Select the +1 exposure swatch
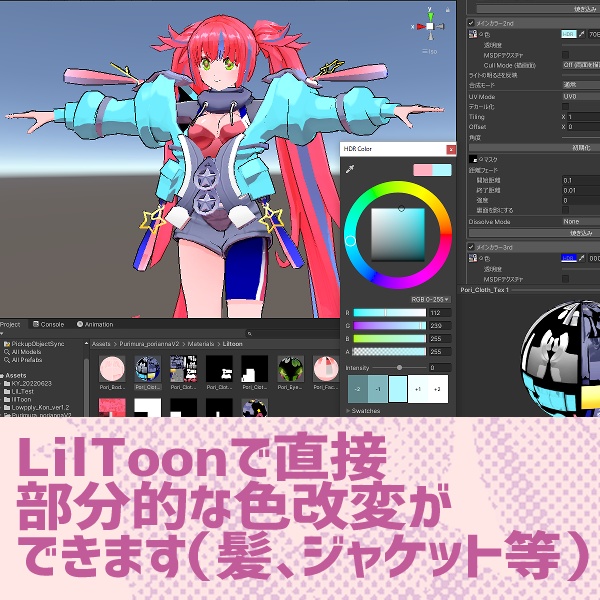 click(418, 389)
